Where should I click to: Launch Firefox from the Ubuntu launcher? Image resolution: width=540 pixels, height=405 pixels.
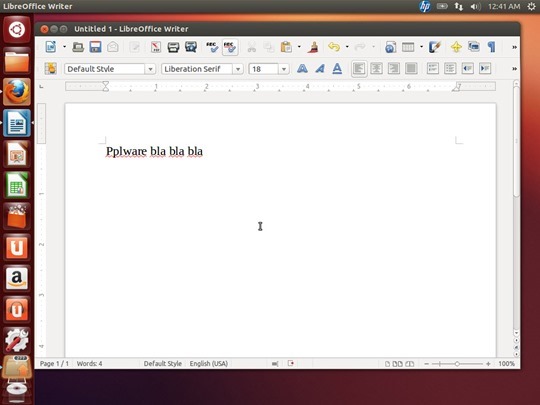point(17,92)
